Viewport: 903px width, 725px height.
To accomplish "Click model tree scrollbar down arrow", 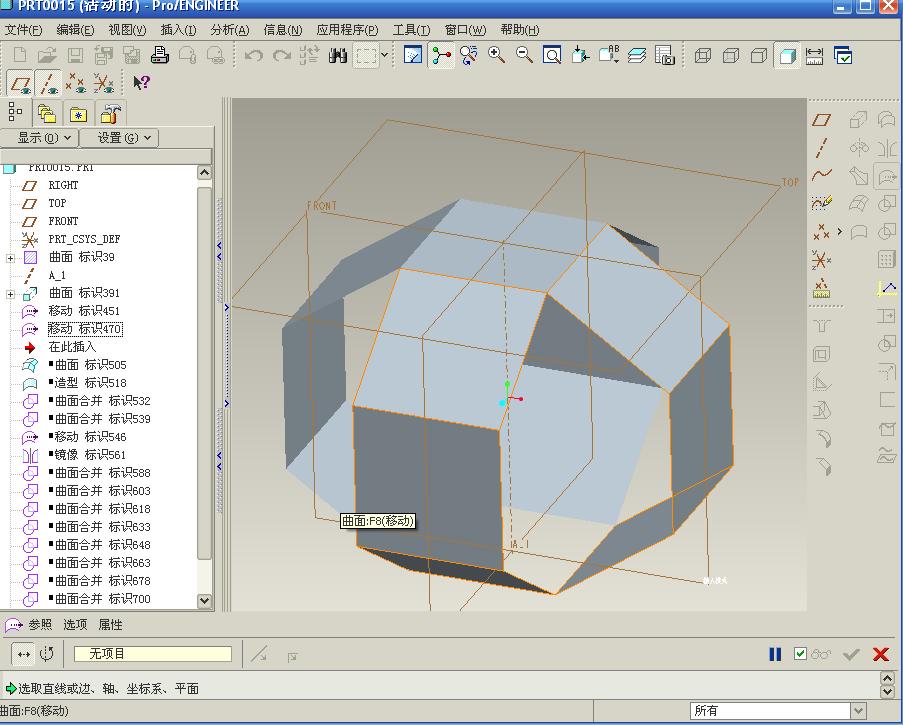I will point(204,600).
